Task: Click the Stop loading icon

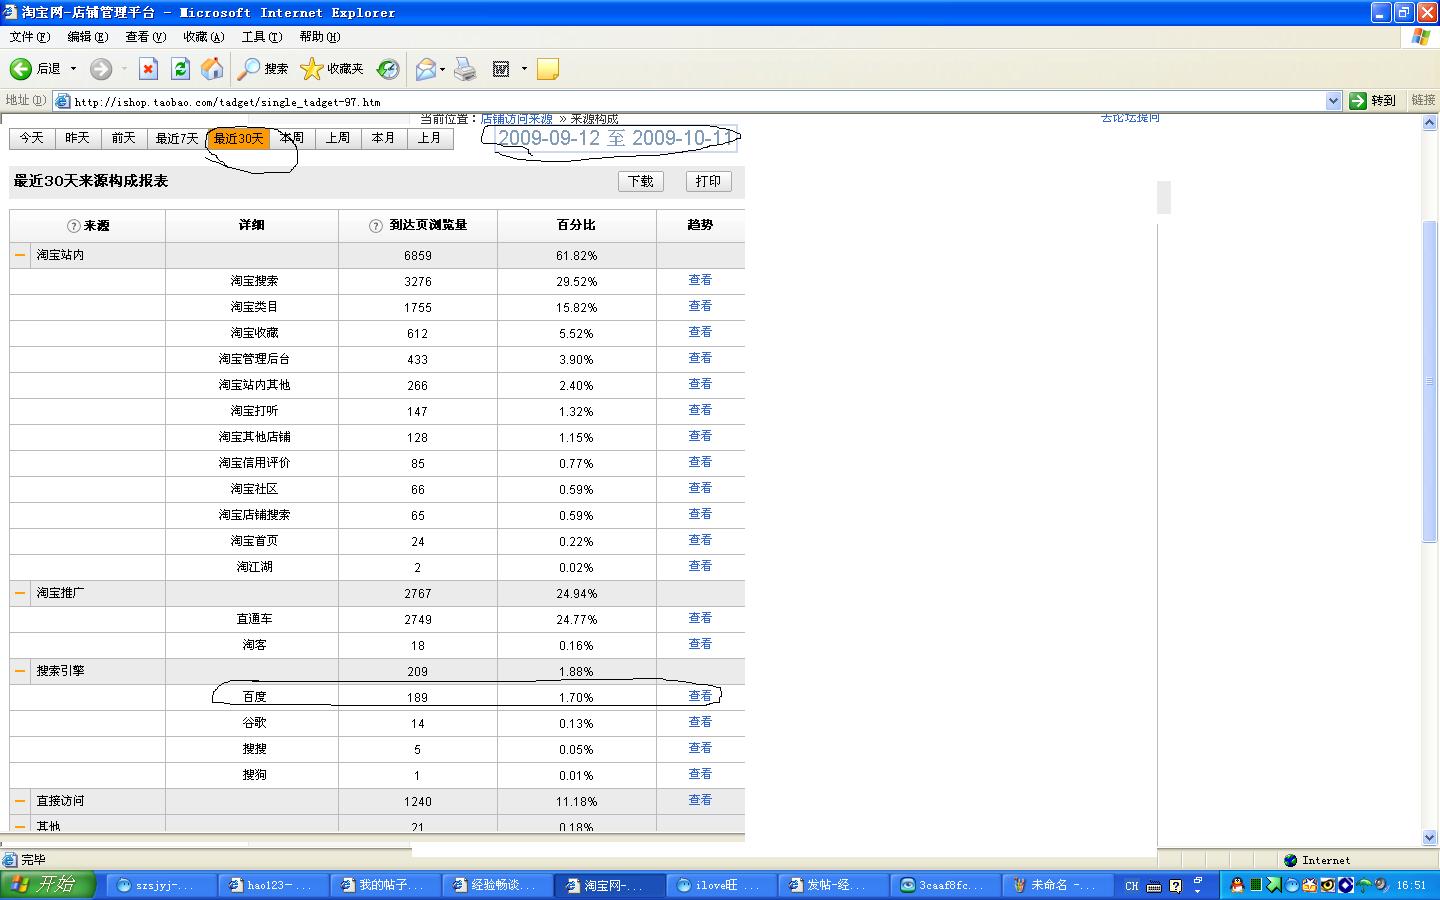Action: pyautogui.click(x=148, y=69)
